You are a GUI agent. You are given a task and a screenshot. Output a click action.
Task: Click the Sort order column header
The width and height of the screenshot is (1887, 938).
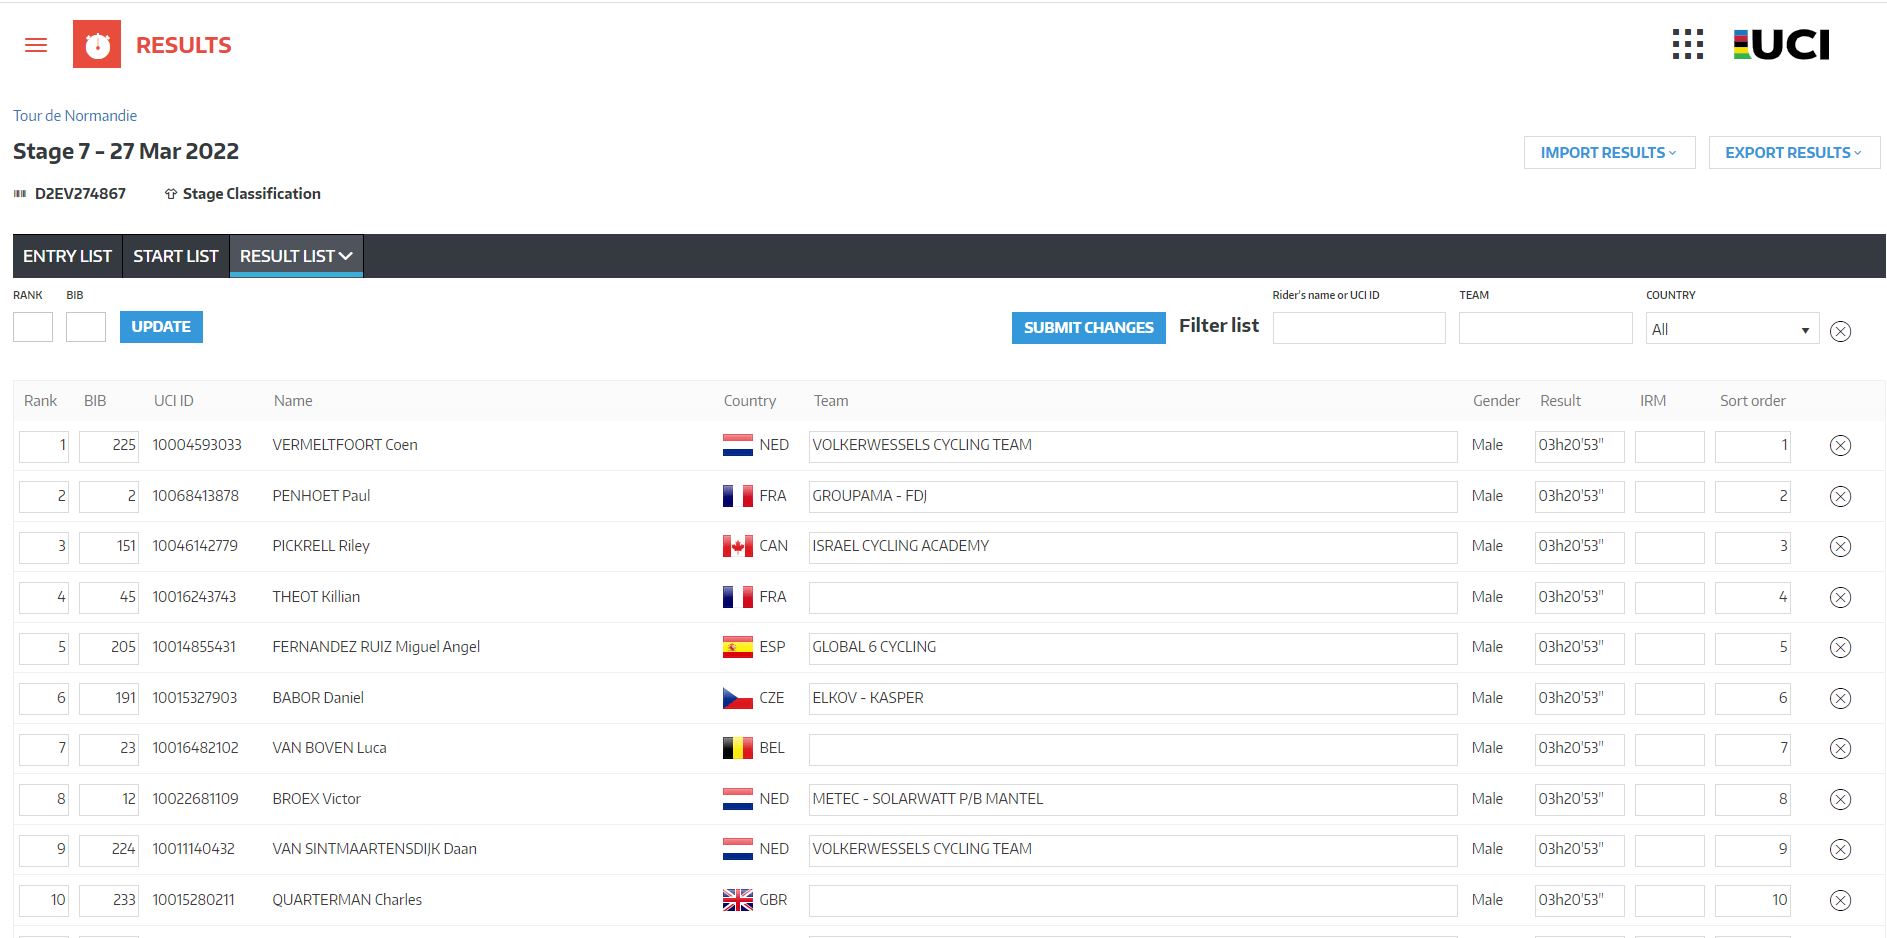[1752, 401]
